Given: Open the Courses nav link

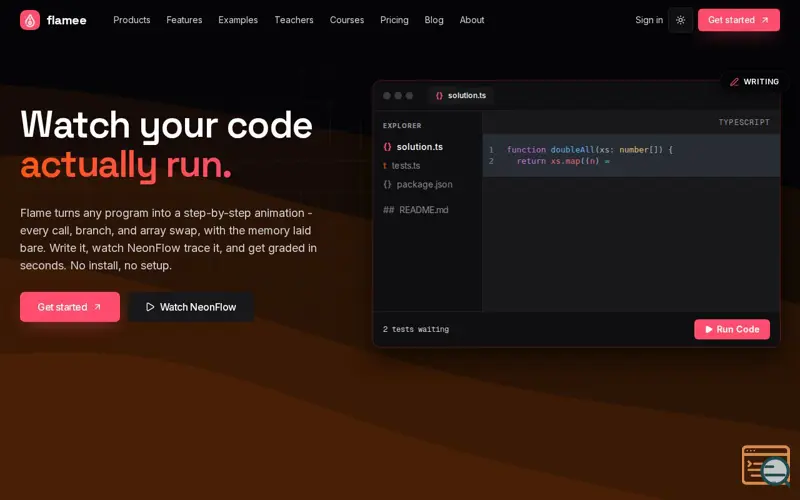Looking at the screenshot, I should pos(347,20).
